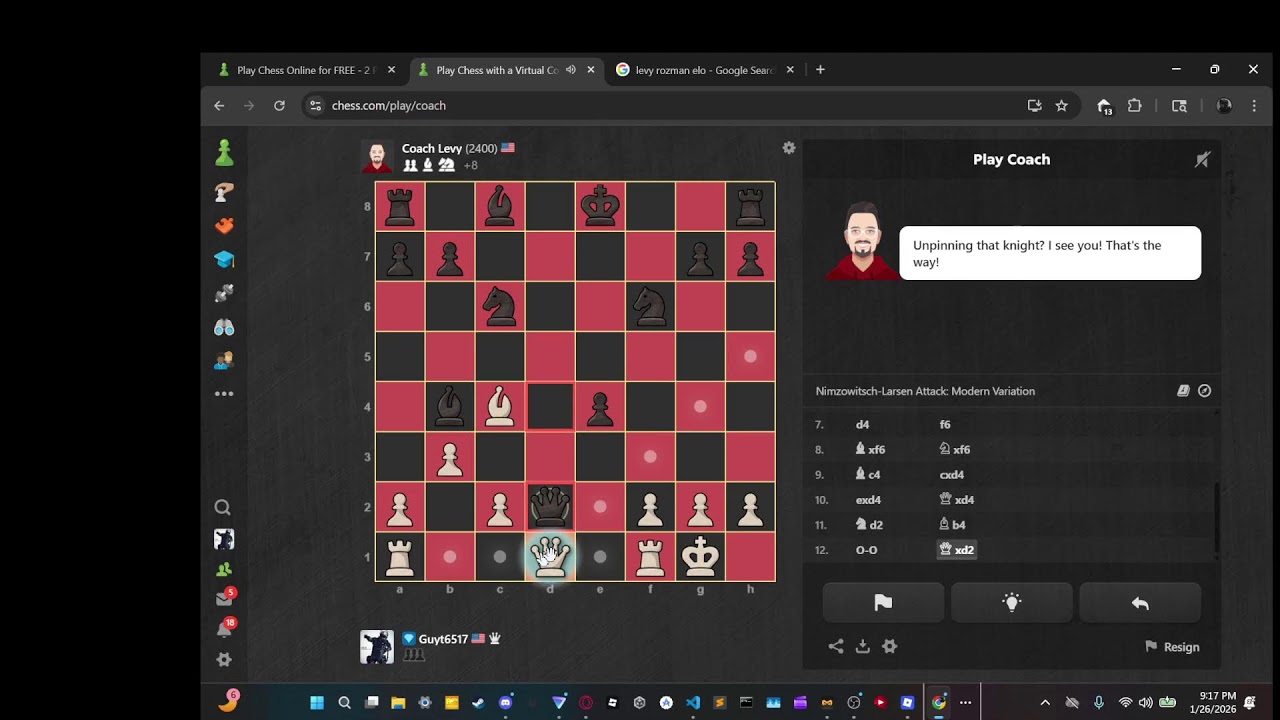Select move 12 O-O in move list
The width and height of the screenshot is (1280, 720).
point(867,550)
